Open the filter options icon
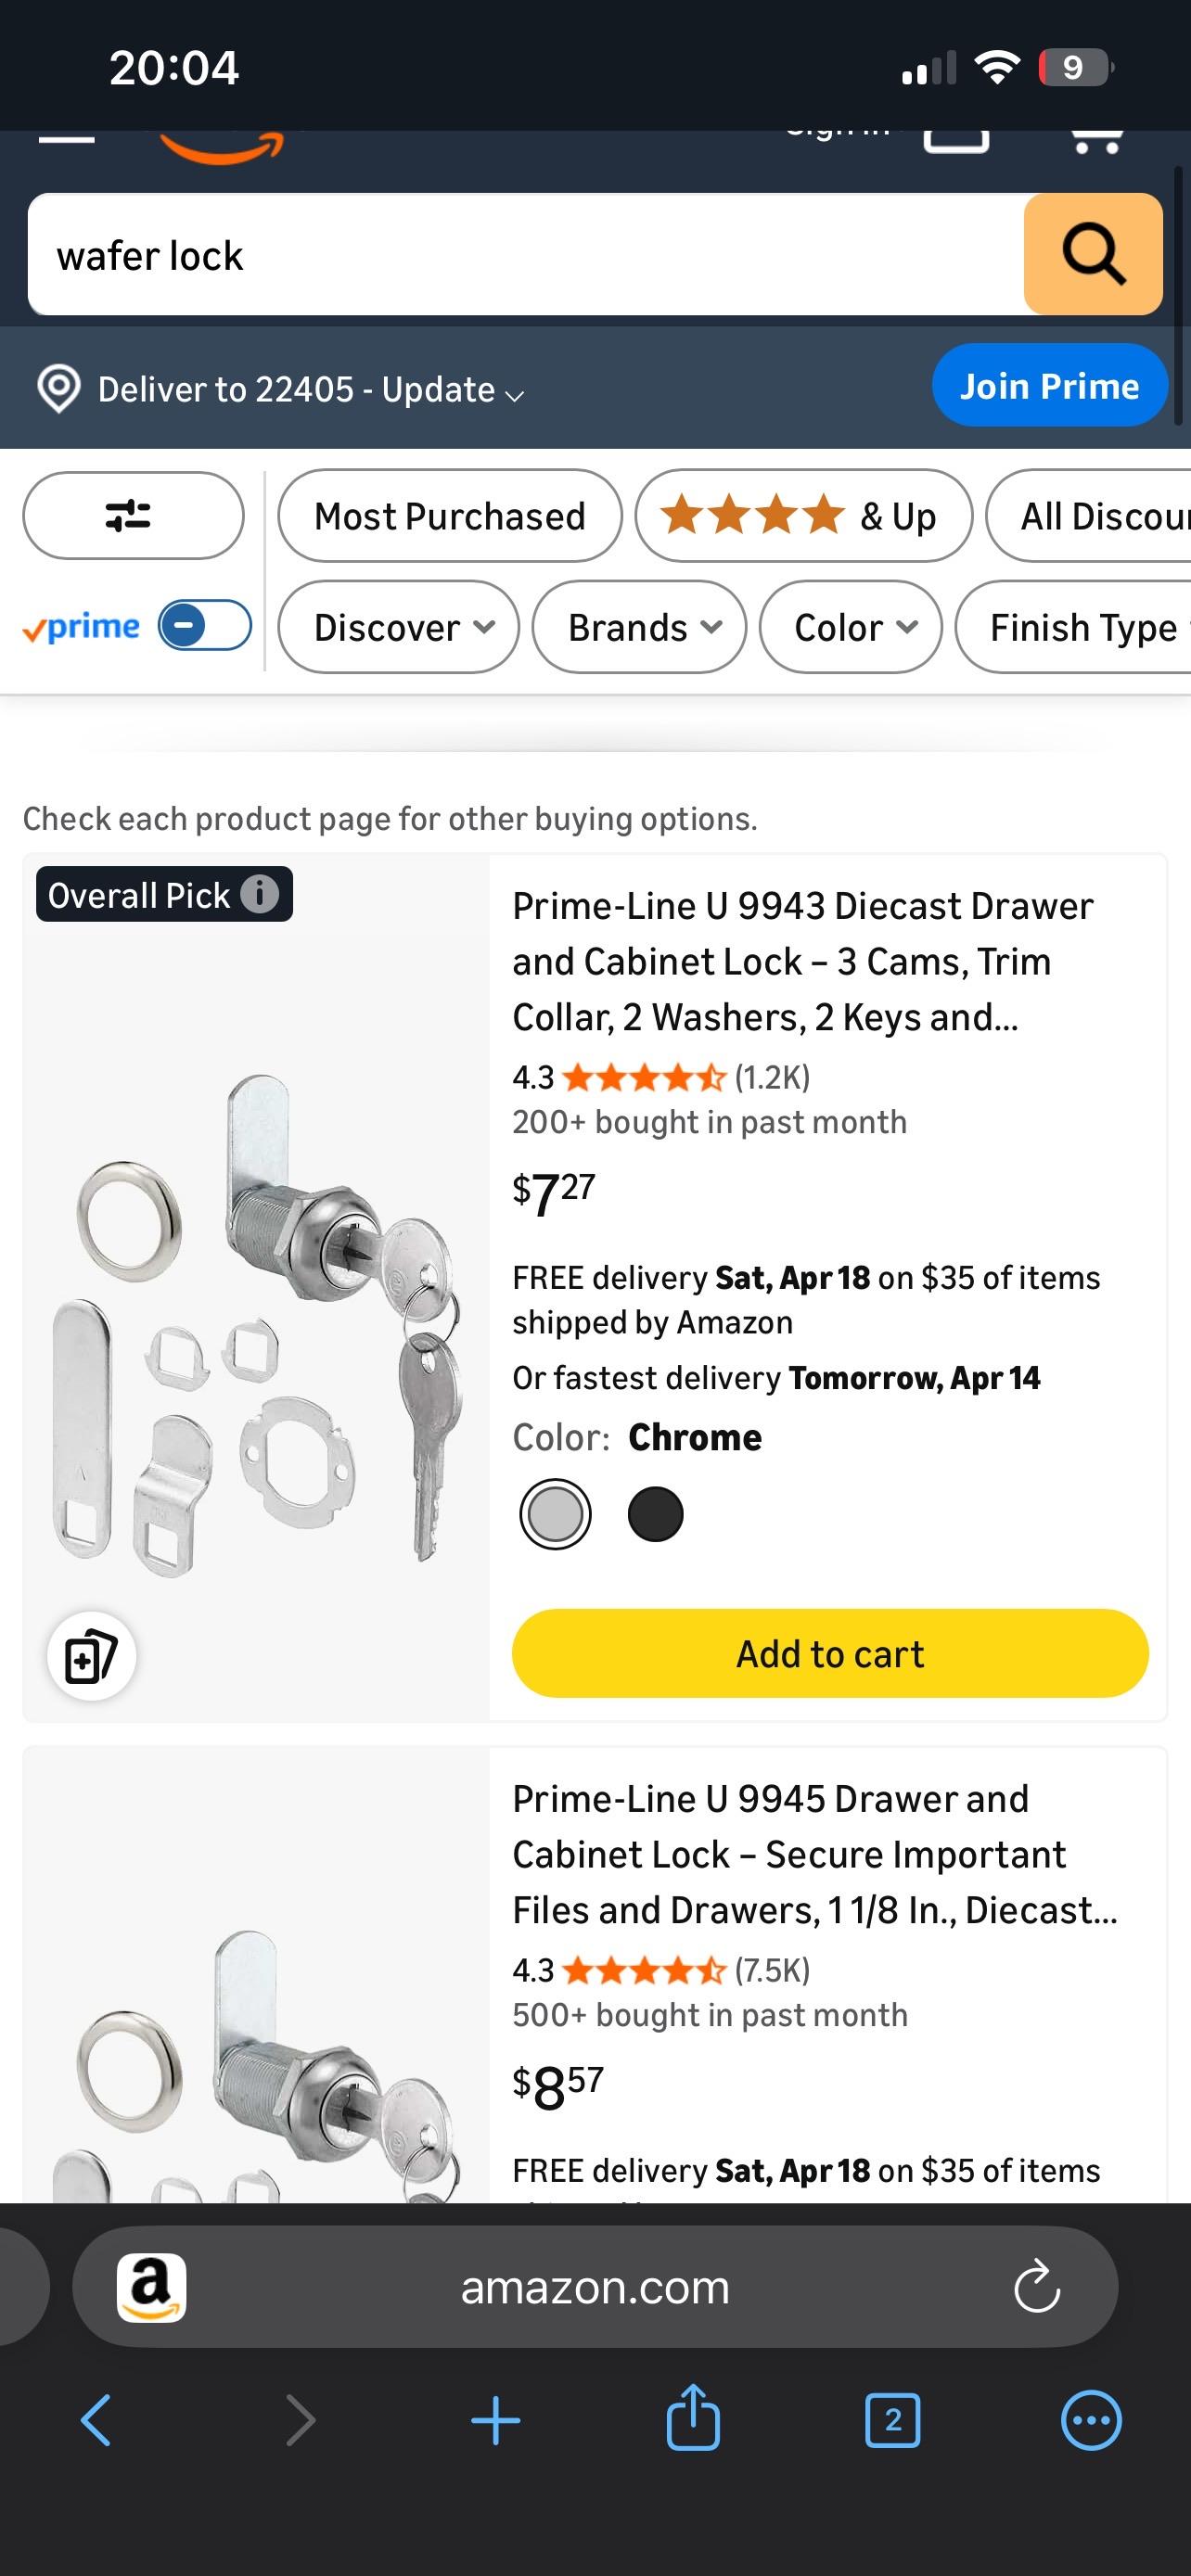Screen dimensions: 1191x2576 (131, 515)
